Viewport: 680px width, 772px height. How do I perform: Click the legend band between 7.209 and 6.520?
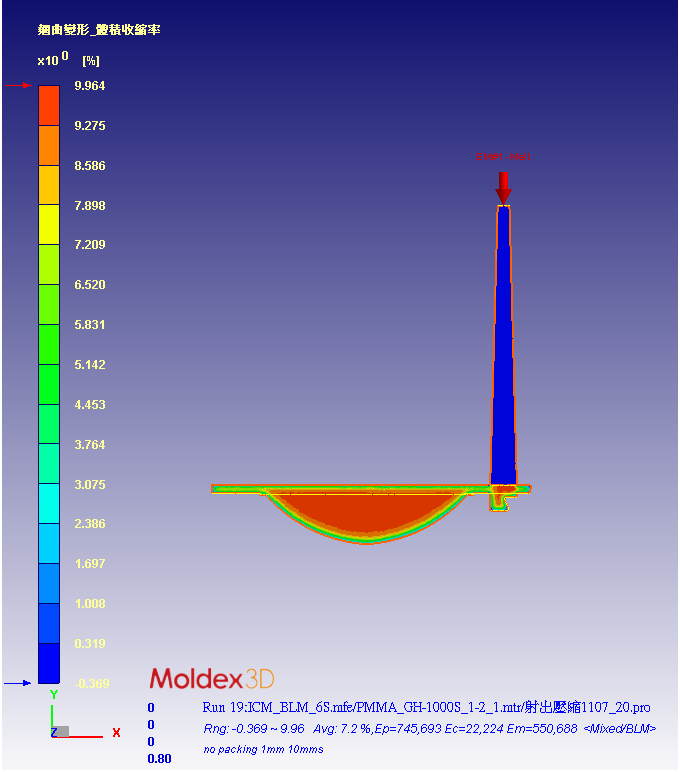point(49,264)
